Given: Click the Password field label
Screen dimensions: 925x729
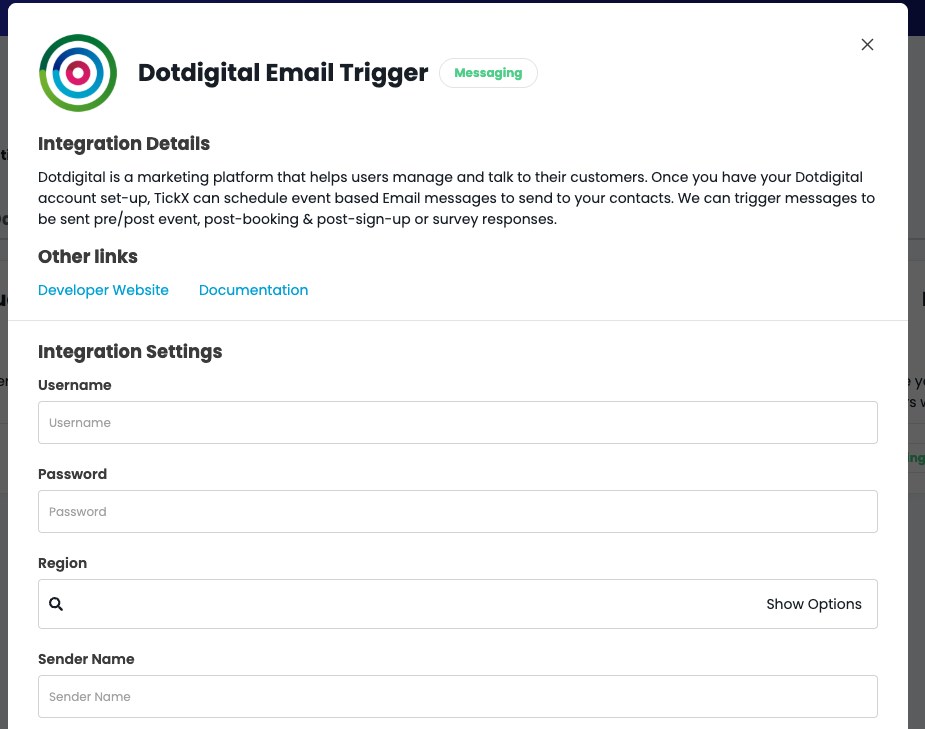Looking at the screenshot, I should click(x=73, y=474).
